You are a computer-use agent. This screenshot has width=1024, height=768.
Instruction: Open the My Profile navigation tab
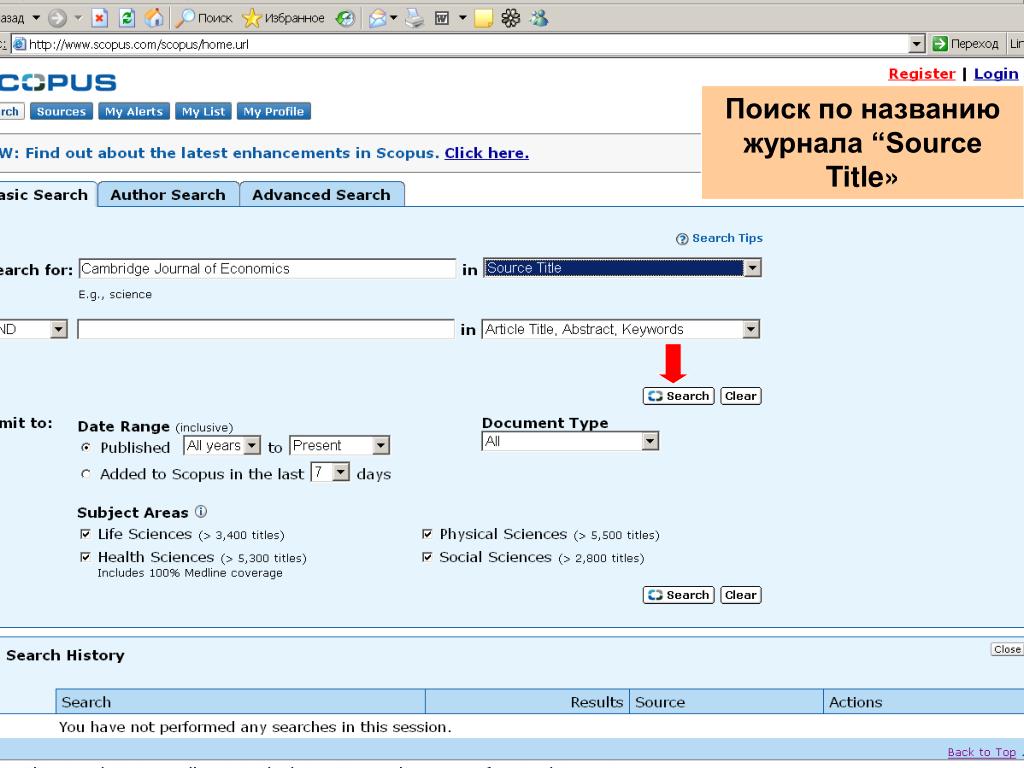(274, 112)
